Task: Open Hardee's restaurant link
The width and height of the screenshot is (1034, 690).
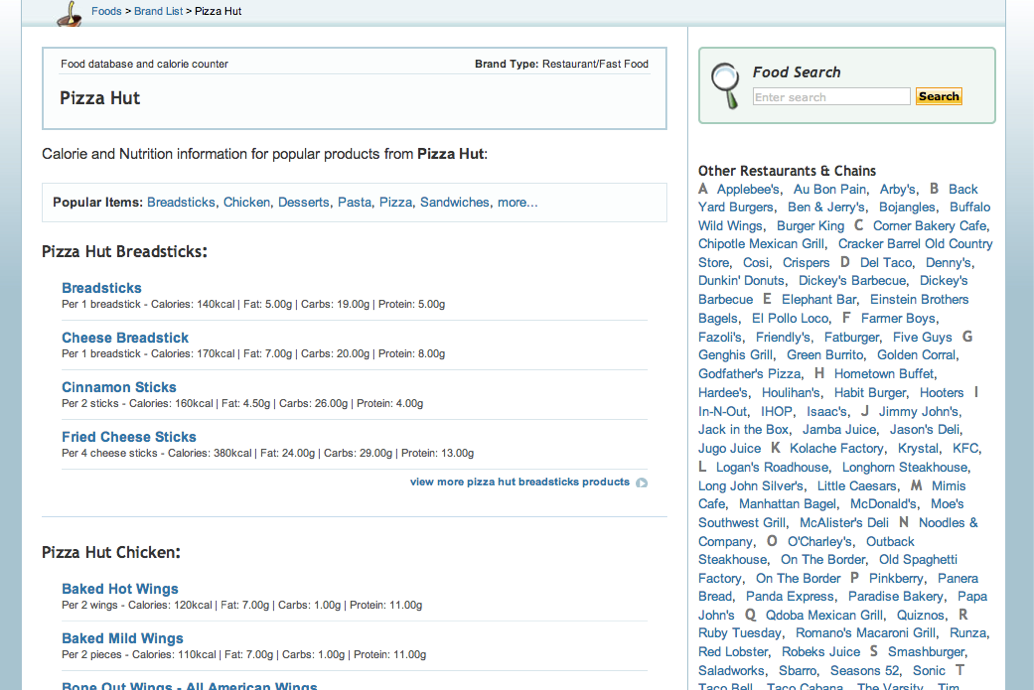Action: click(x=723, y=392)
